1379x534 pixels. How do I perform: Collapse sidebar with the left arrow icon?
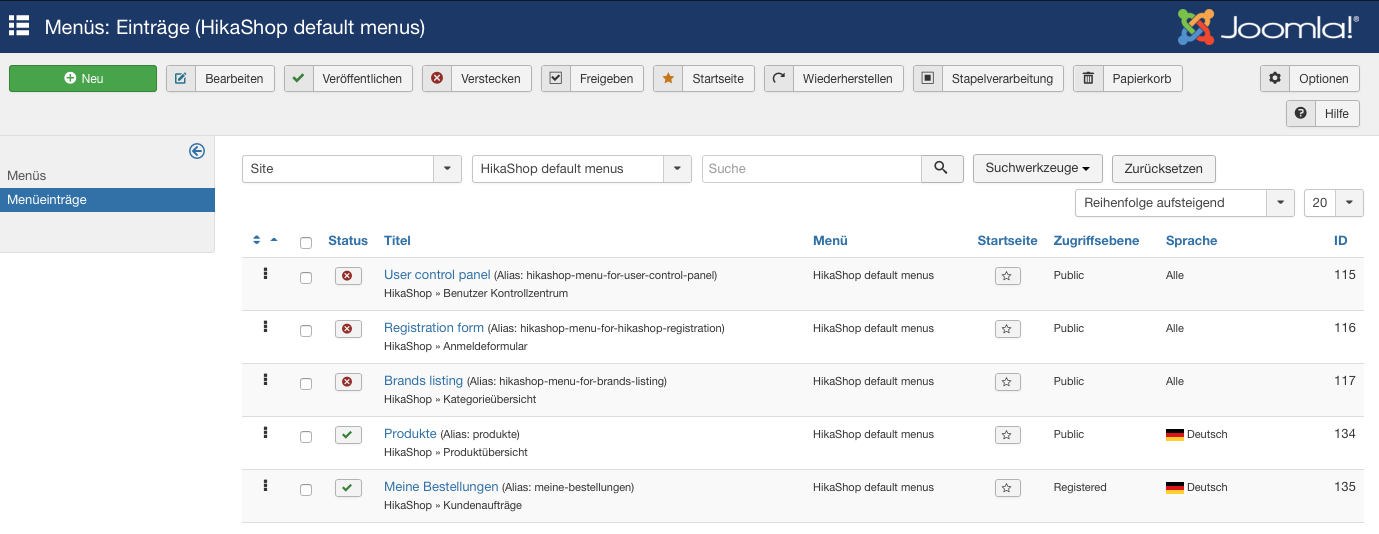click(197, 151)
